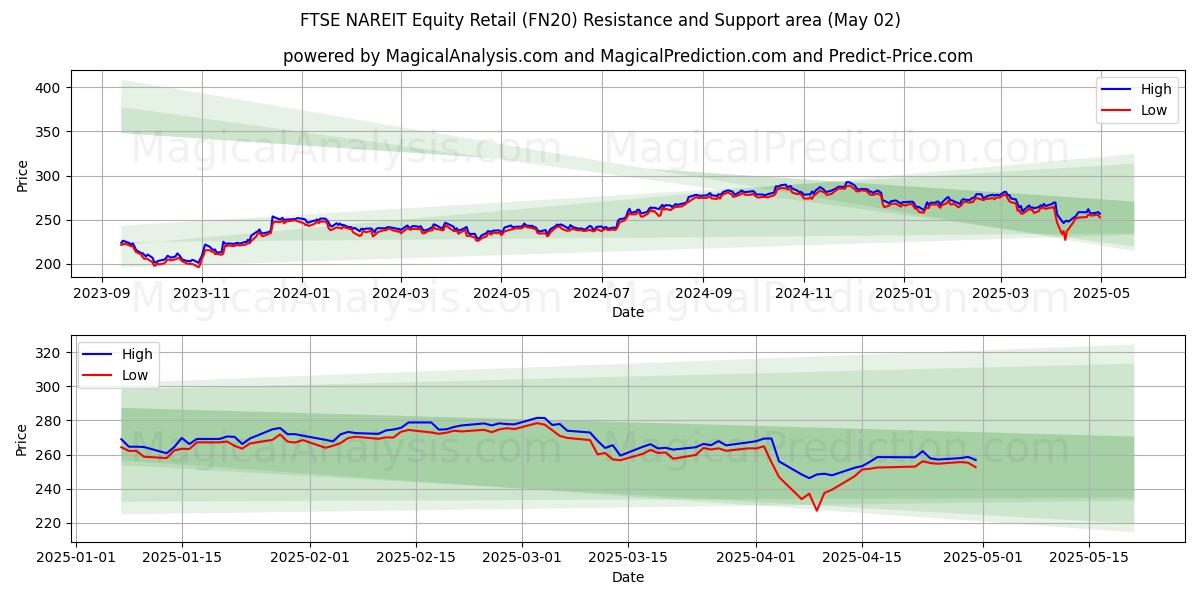Click the '350' y-axis value on top chart

[50, 132]
